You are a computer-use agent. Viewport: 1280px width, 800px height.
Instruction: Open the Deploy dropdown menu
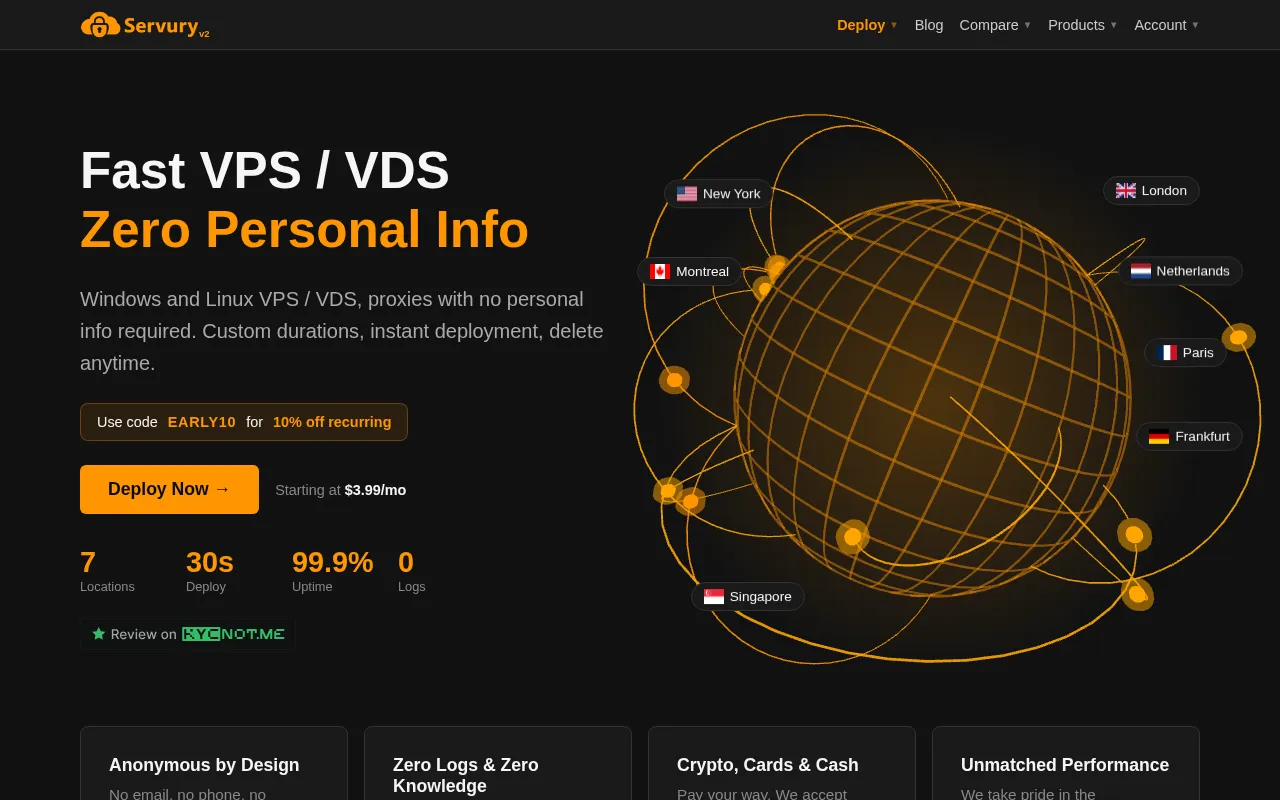click(867, 25)
